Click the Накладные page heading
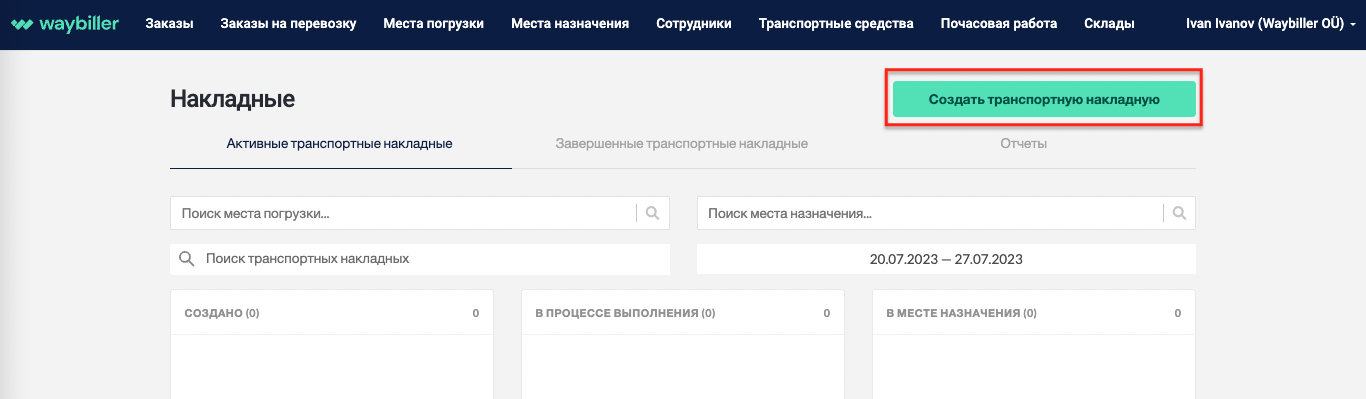This screenshot has height=399, width=1366. click(232, 99)
